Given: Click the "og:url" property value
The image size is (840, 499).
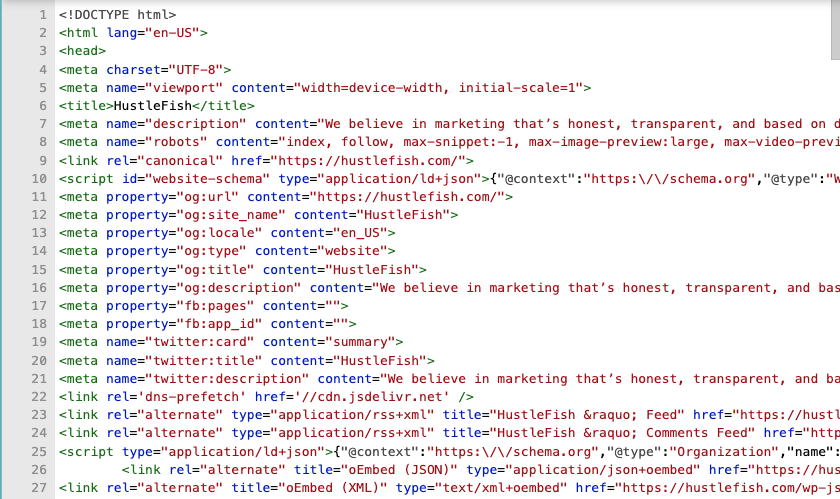Looking at the screenshot, I should (207, 197).
